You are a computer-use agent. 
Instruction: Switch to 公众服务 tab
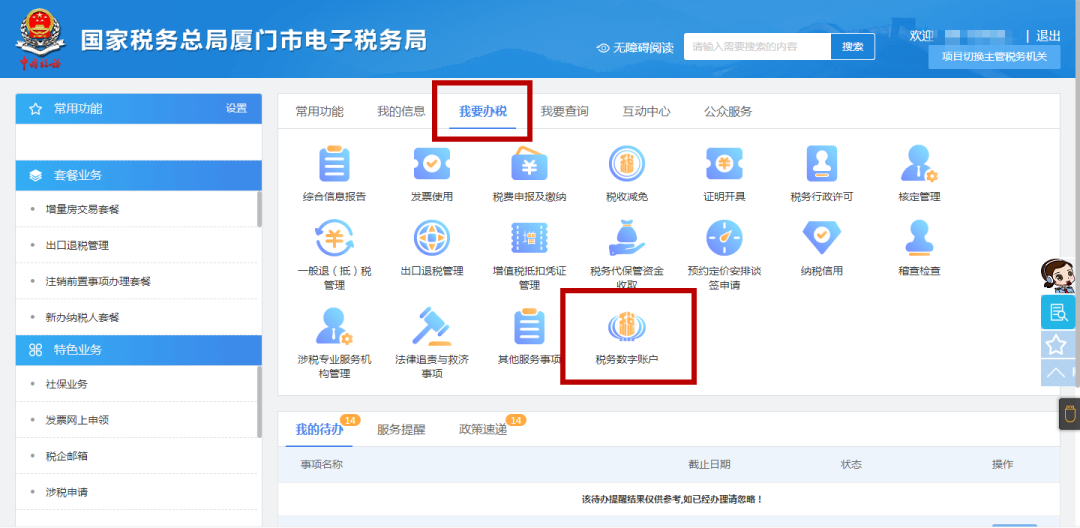coord(728,112)
